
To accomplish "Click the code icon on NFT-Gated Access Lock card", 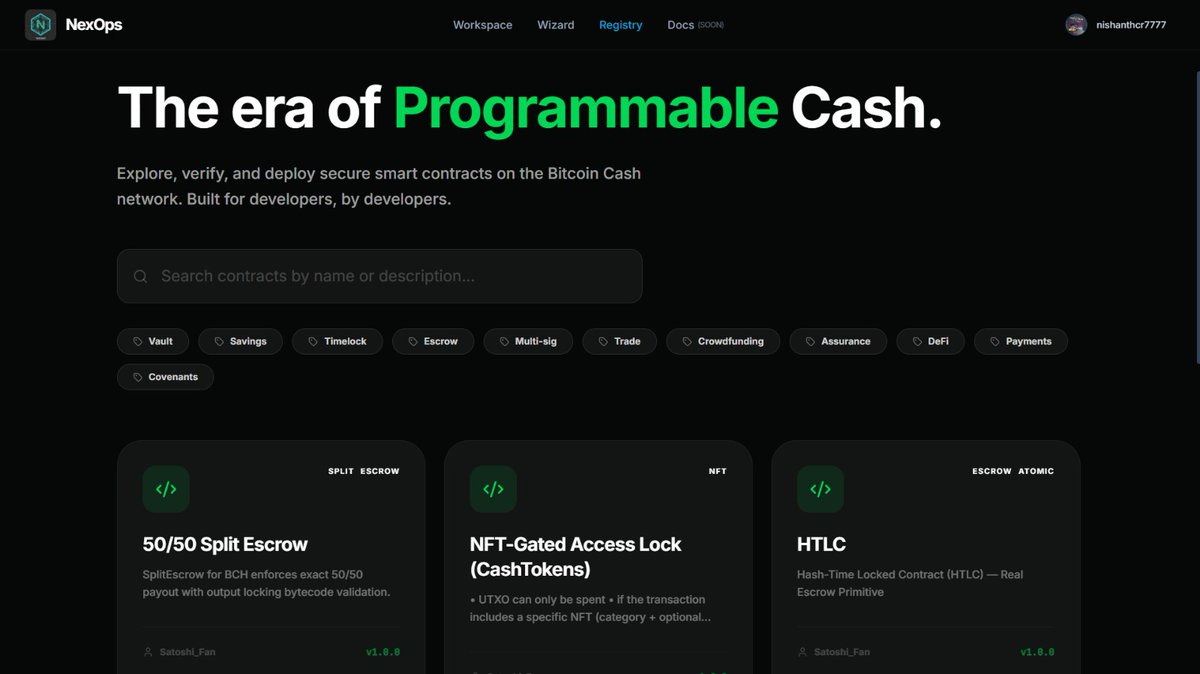I will (493, 489).
